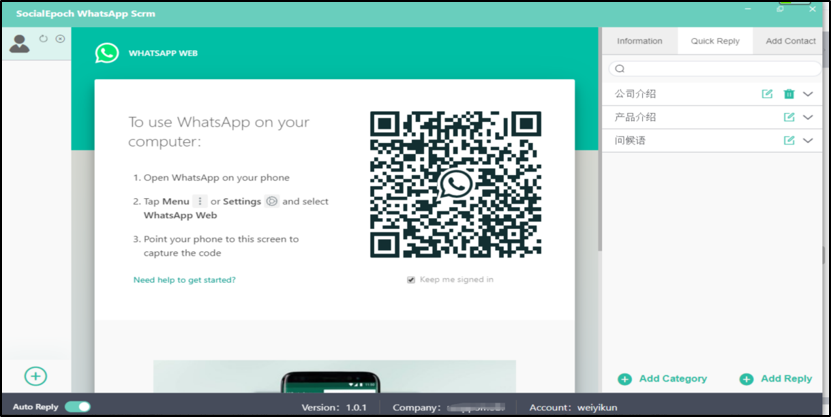Click the WhatsApp logo in header
The height and width of the screenshot is (417, 831).
click(x=107, y=54)
